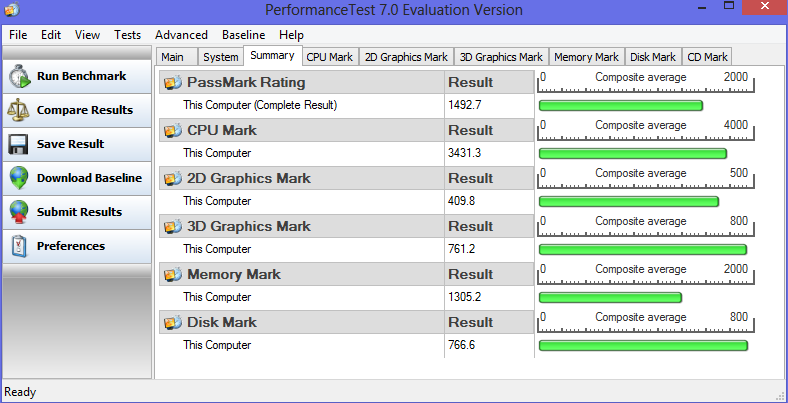Select the Memory Mark value 1305.2

pos(464,297)
